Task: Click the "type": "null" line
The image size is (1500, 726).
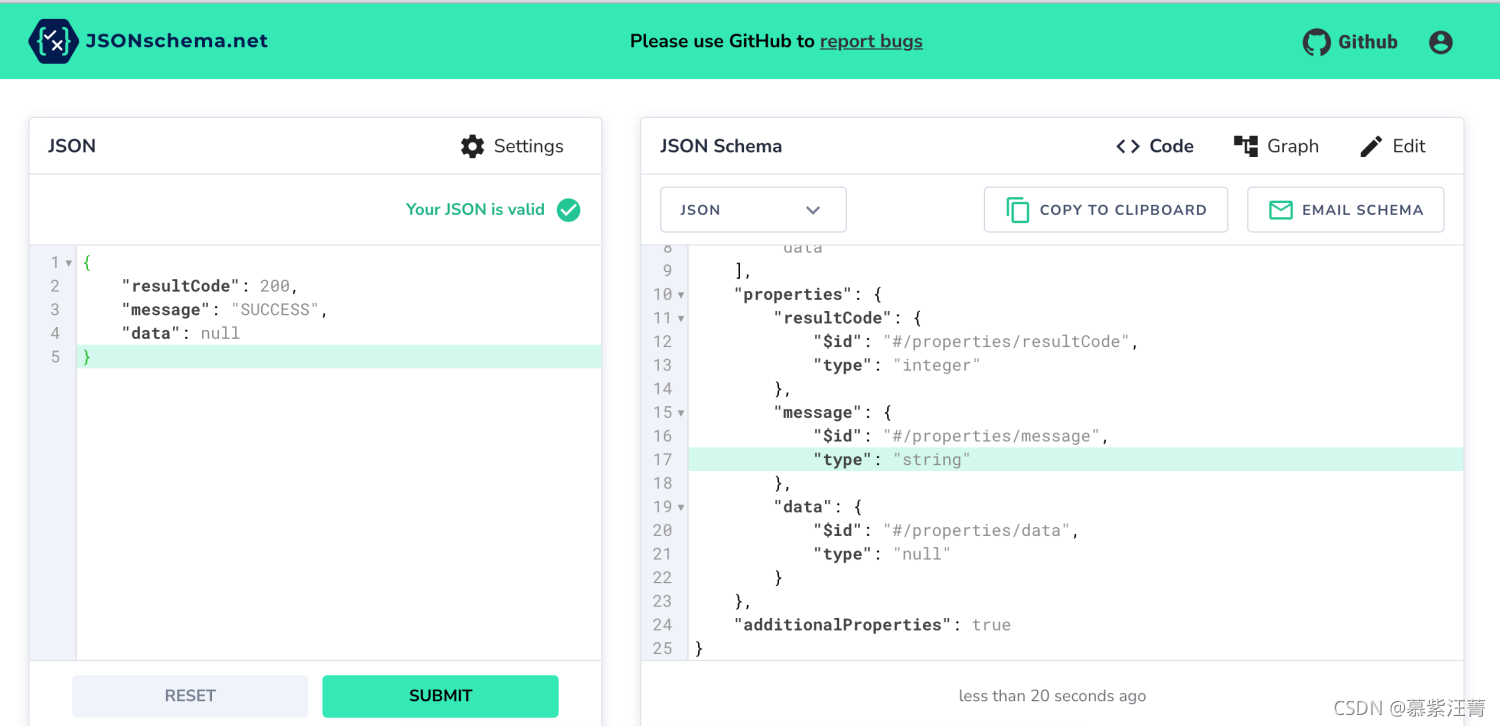Action: tap(882, 554)
